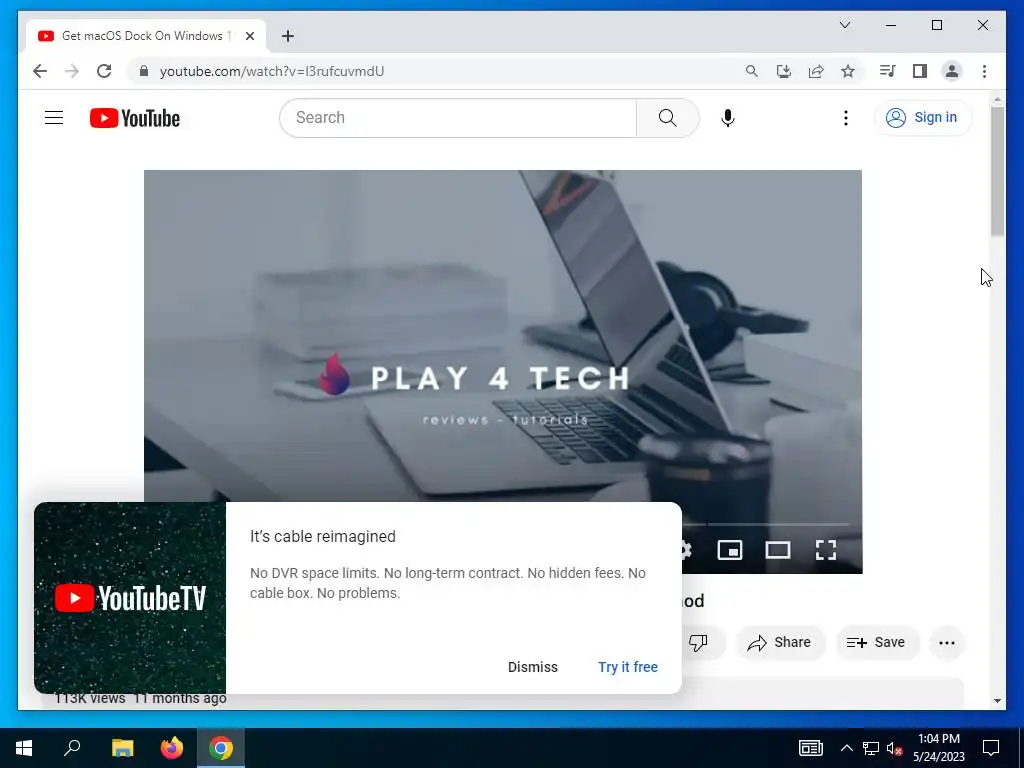Bookmark this tab with star icon
Screen dimensions: 1024x768
coord(848,71)
